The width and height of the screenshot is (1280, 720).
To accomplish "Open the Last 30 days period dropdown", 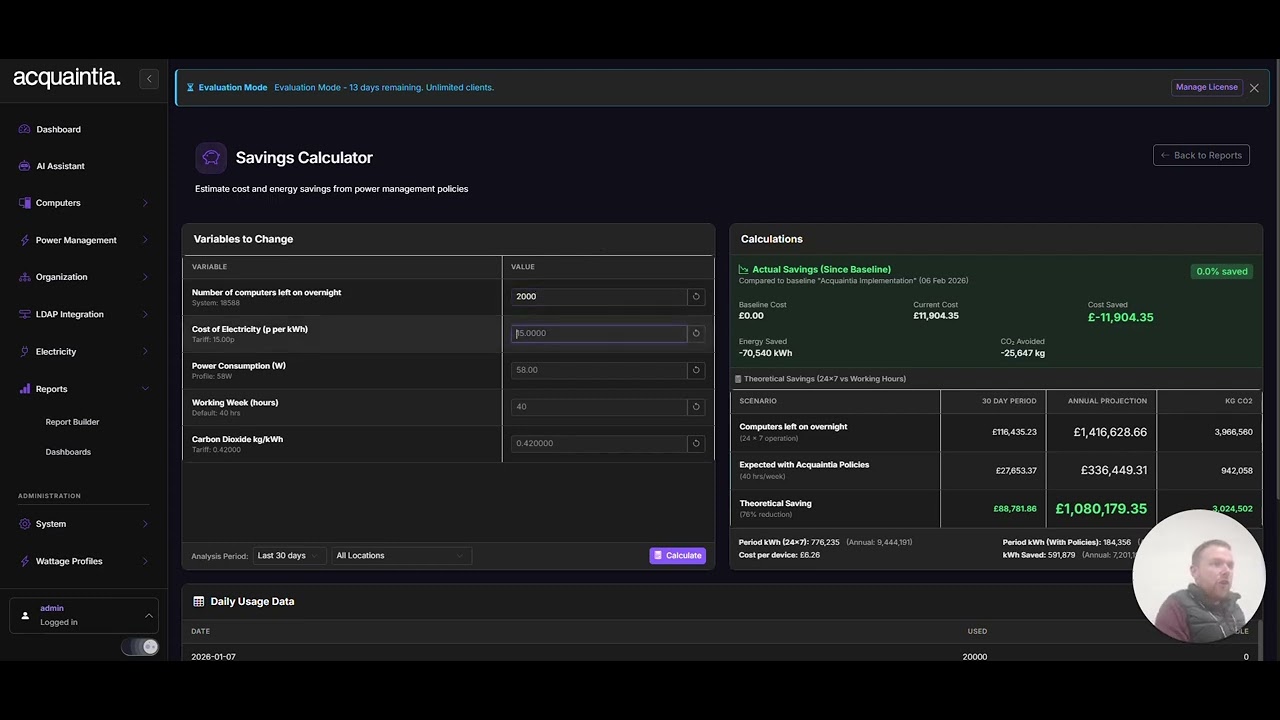I will (x=288, y=555).
